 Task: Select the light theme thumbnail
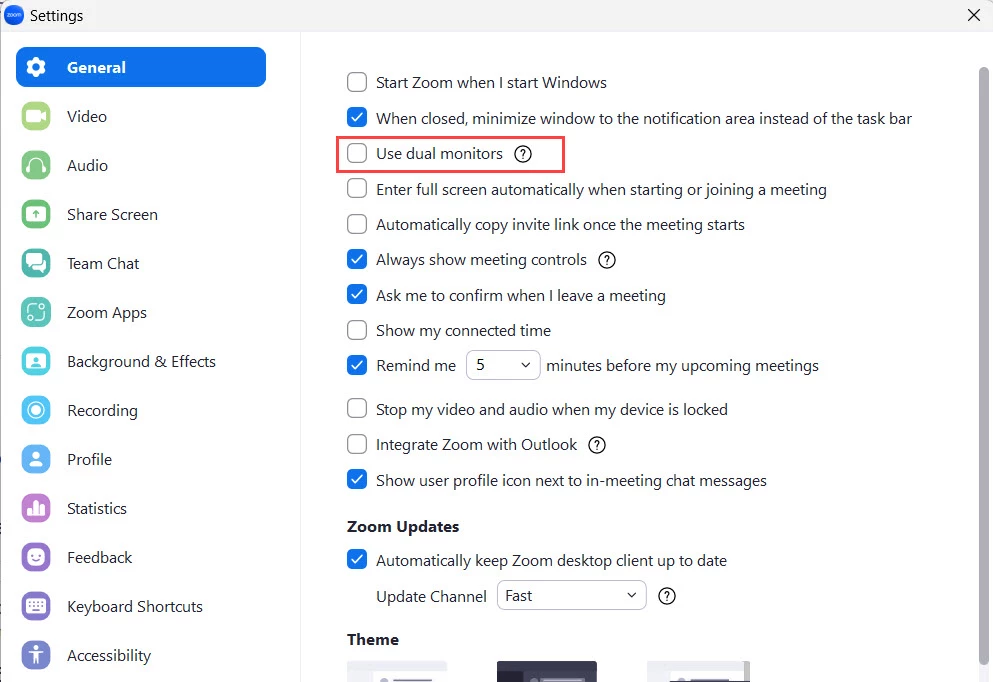397,671
